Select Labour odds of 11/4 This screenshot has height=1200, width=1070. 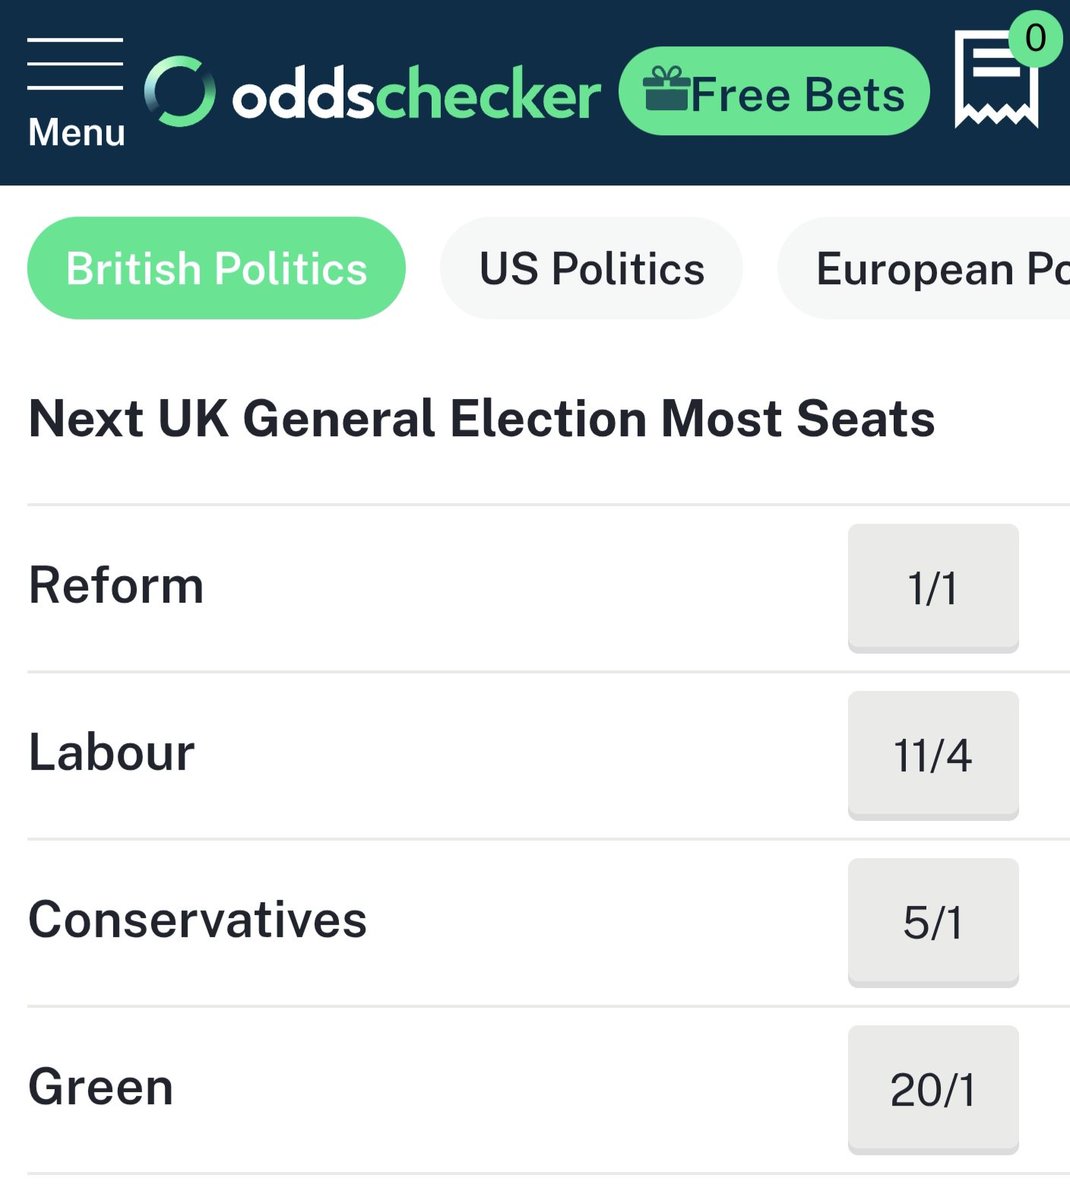coord(933,755)
